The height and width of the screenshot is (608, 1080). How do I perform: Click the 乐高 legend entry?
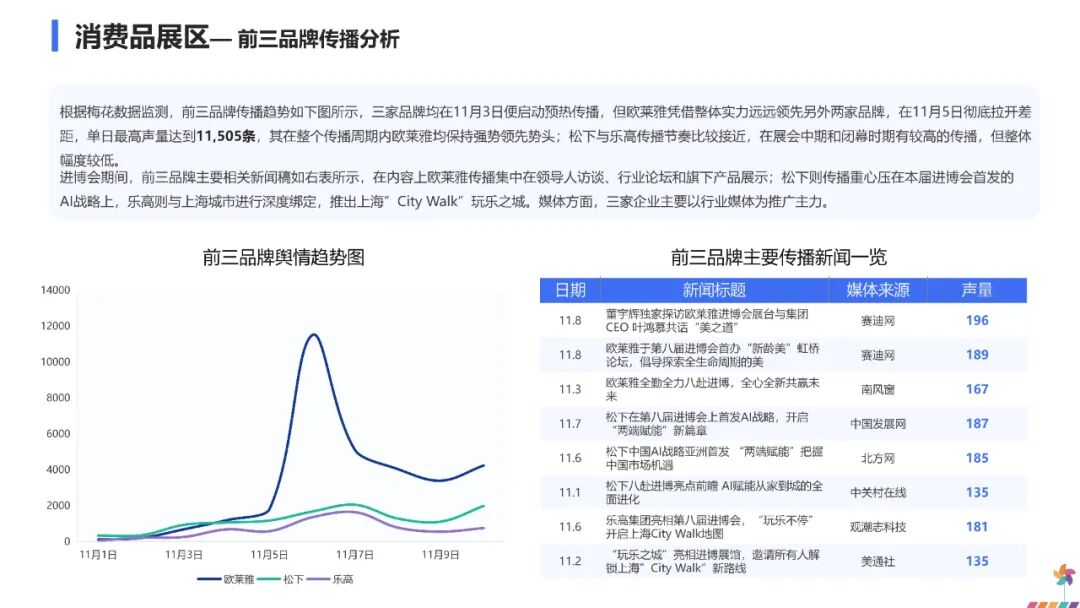coord(330,579)
